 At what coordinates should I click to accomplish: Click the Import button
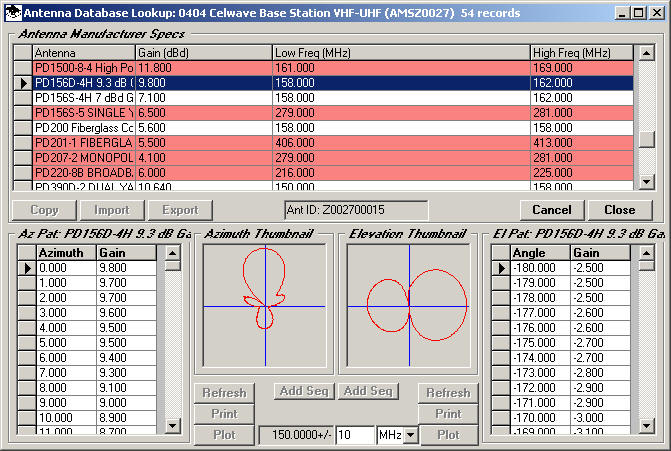pyautogui.click(x=112, y=210)
